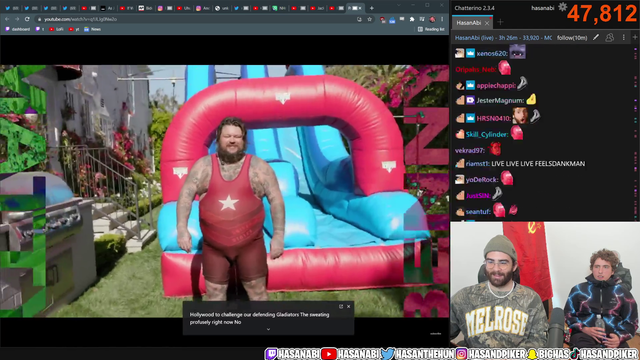Open vekrad97's user card

click(x=469, y=150)
